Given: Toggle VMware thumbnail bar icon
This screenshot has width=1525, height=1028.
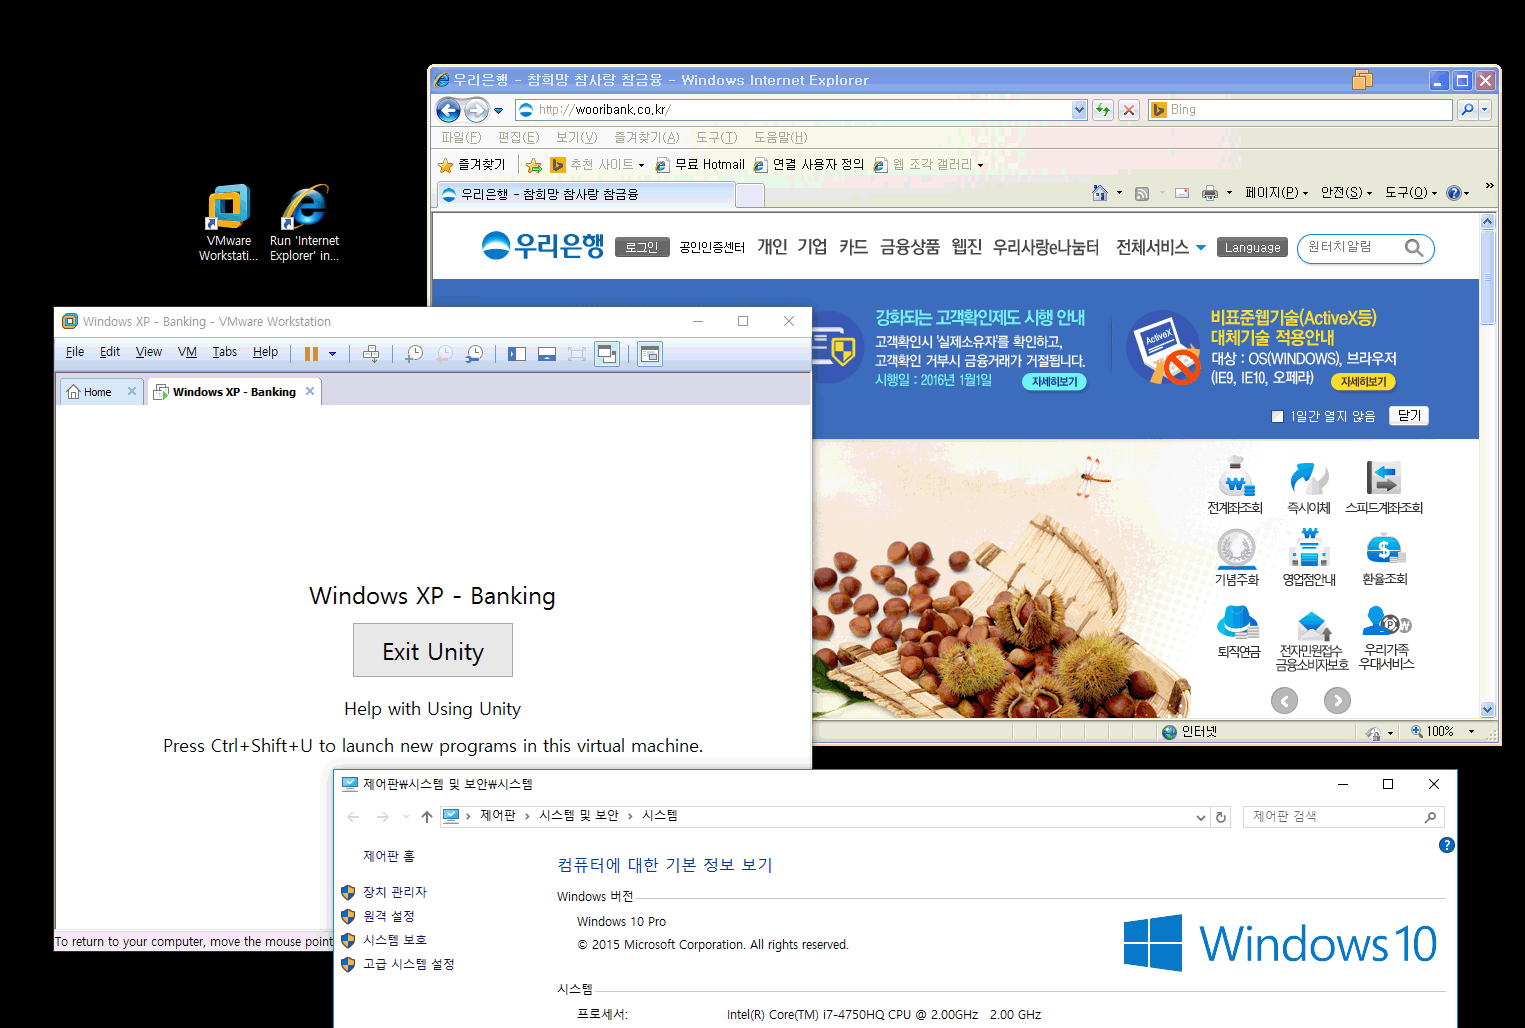Looking at the screenshot, I should tap(547, 353).
